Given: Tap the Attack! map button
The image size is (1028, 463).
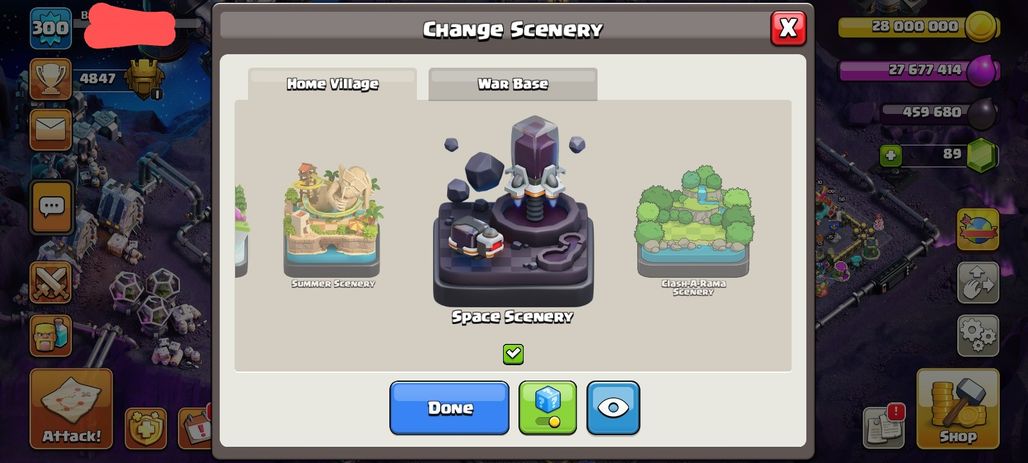Looking at the screenshot, I should 71,409.
